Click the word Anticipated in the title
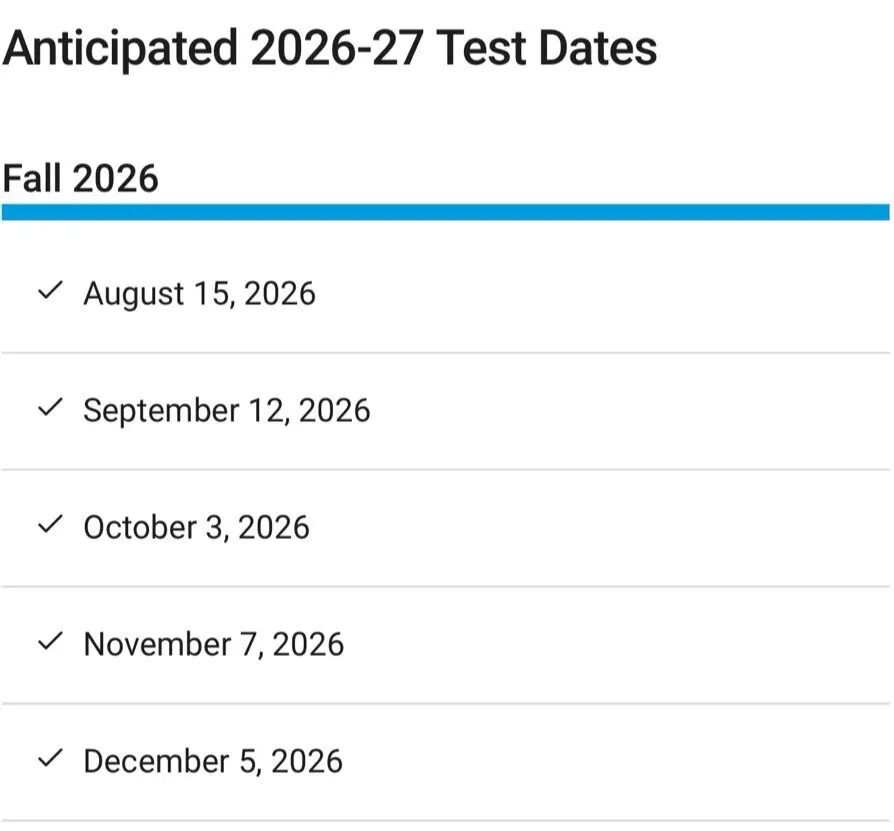The width and height of the screenshot is (894, 831). pyautogui.click(x=120, y=48)
